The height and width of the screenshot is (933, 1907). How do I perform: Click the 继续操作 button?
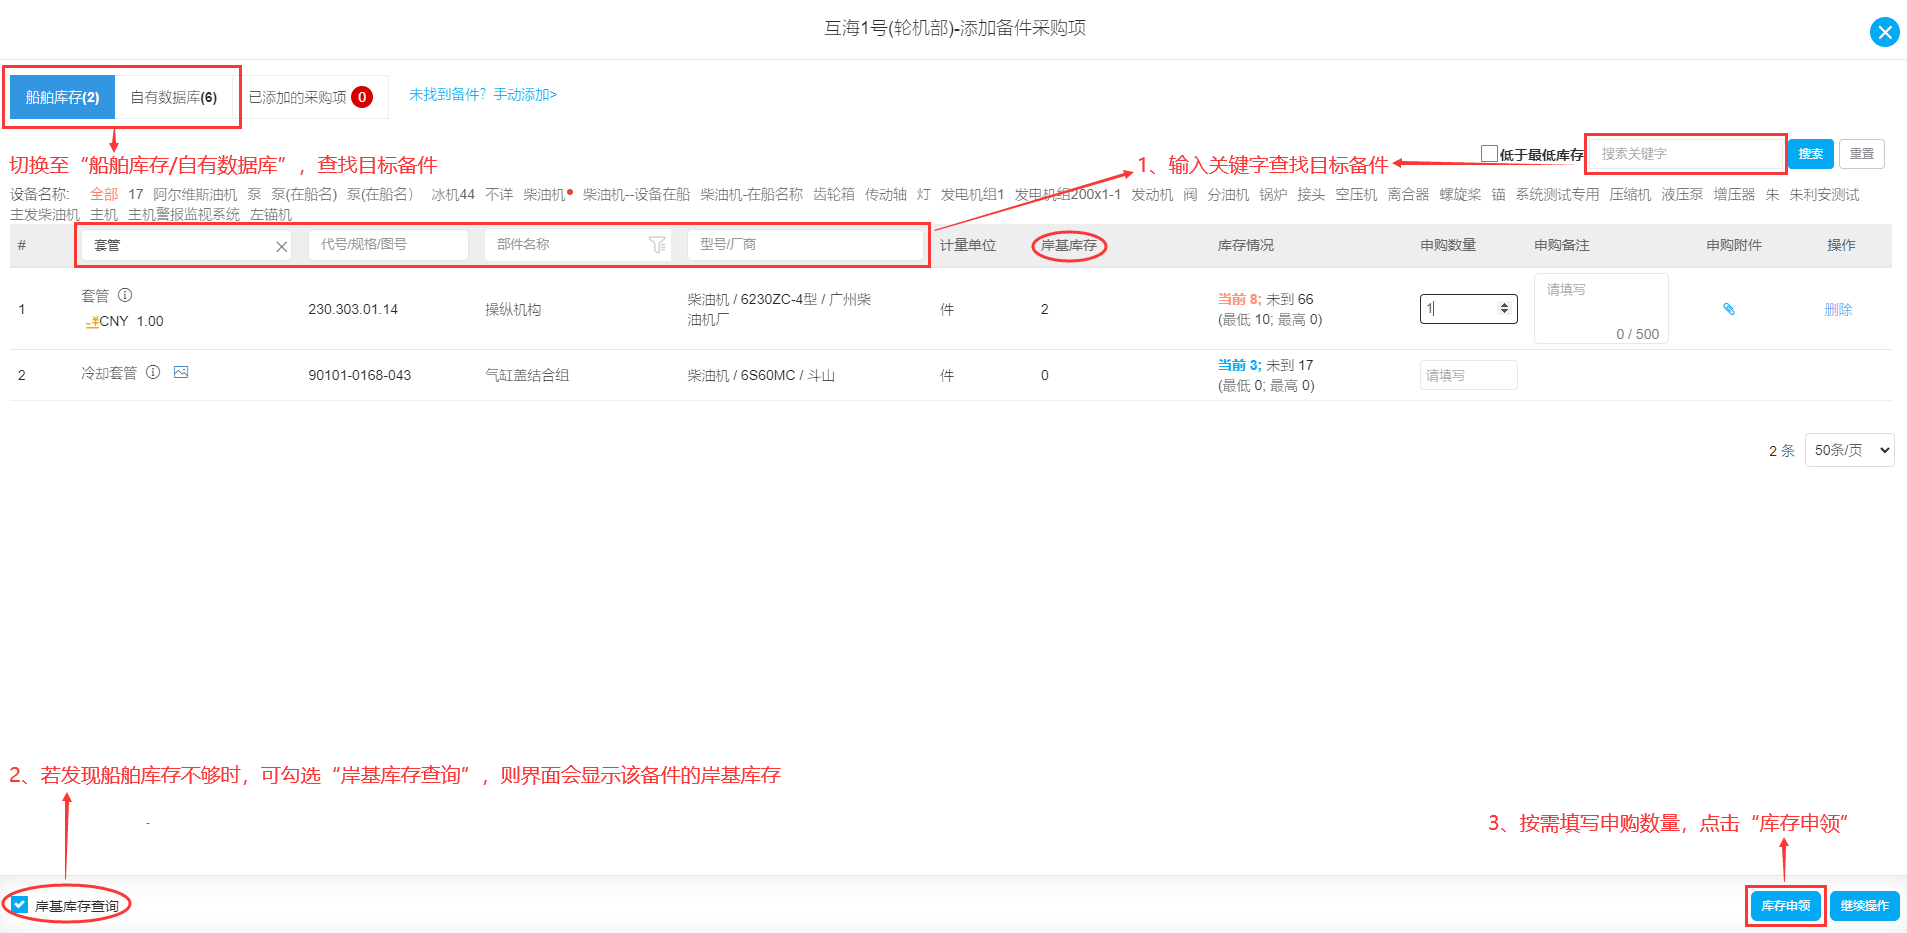coord(1864,906)
